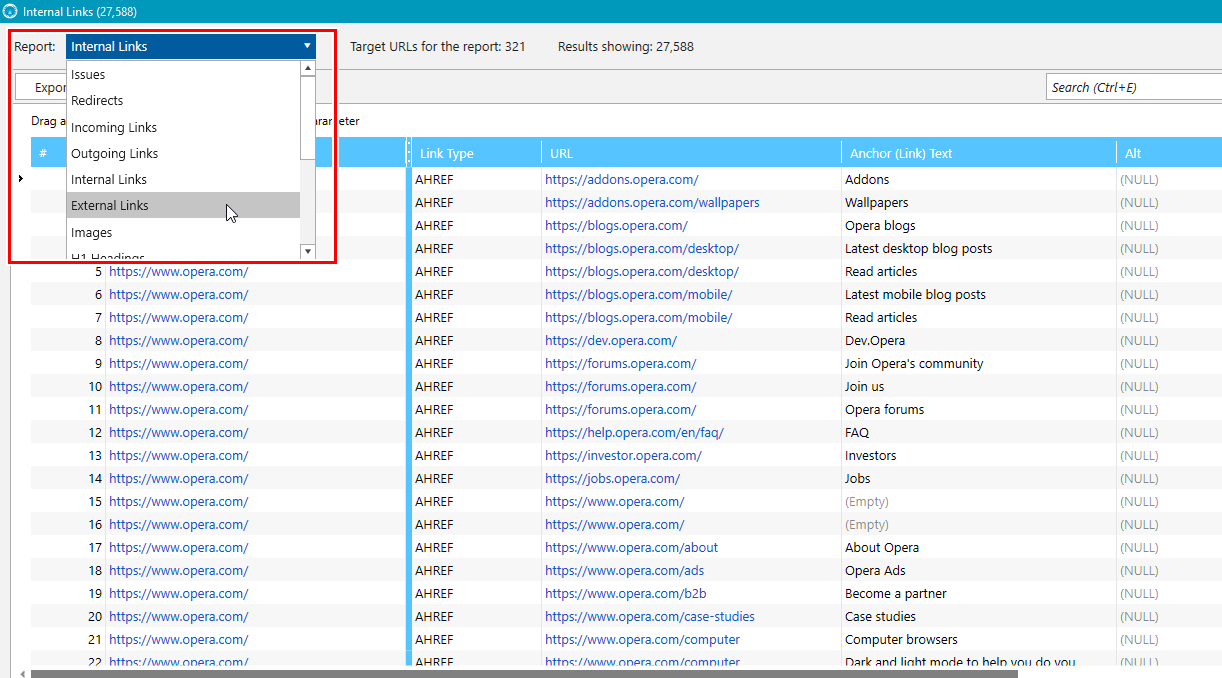Open the https://dev.opera.com/ link
Viewport: 1222px width, 678px height.
[x=610, y=340]
